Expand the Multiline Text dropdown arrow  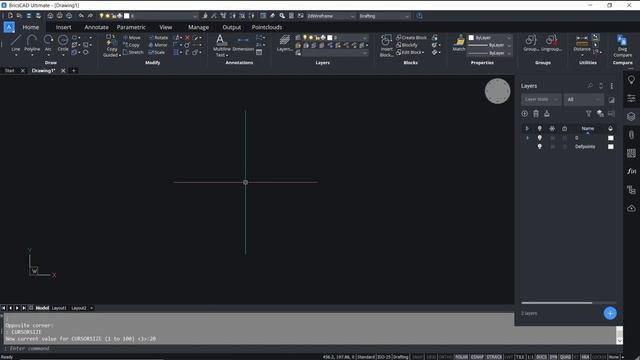(227, 56)
